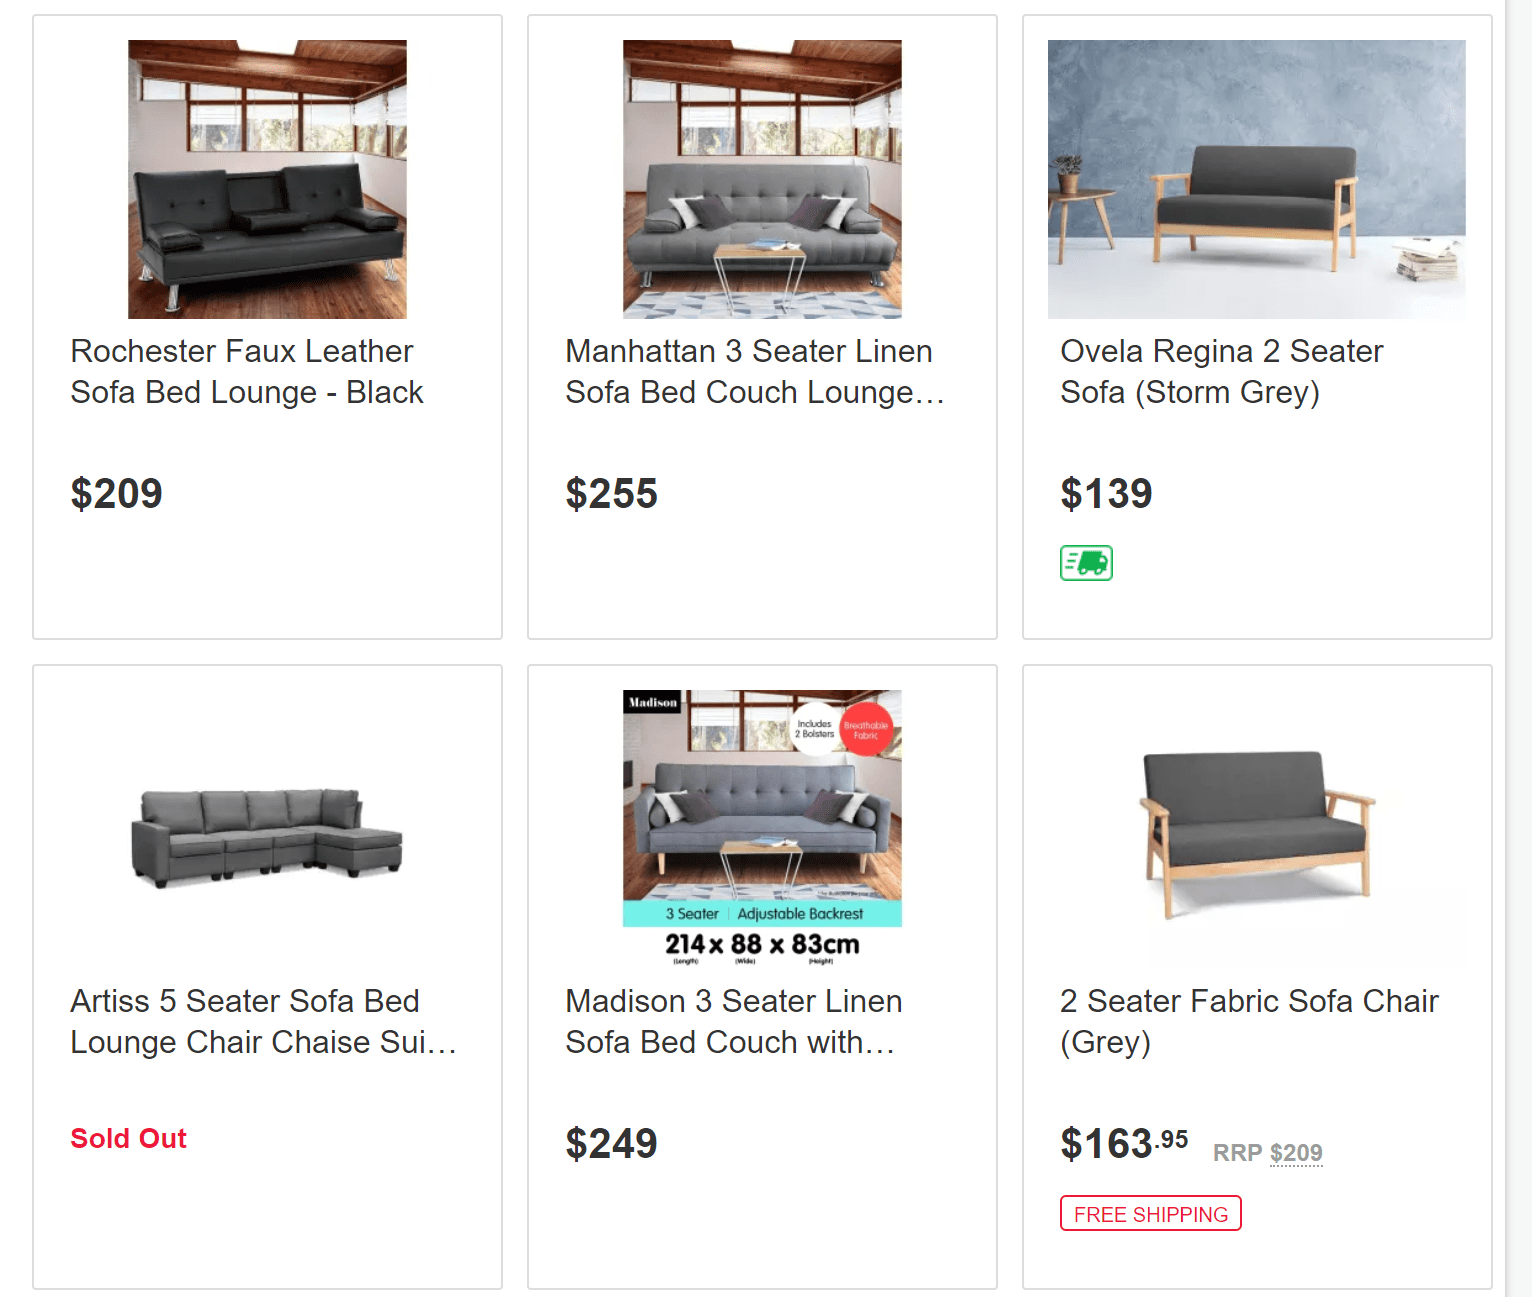Open the Manhattan 3 Seater sofa image
This screenshot has height=1297, width=1532.
(x=762, y=179)
